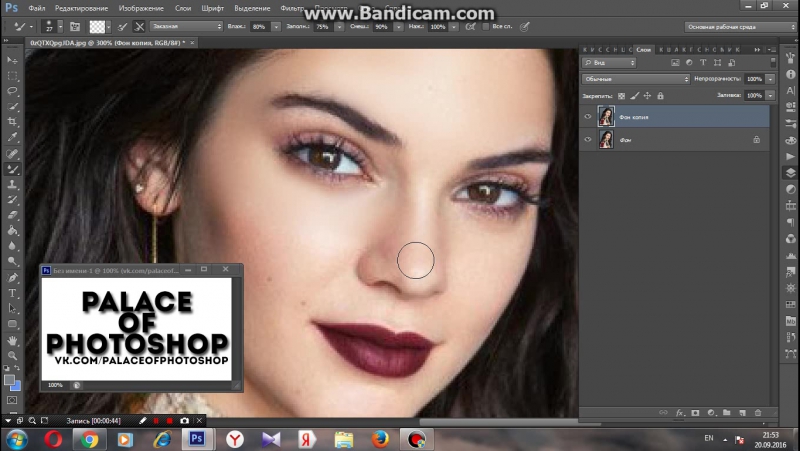Toggle lock transparent pixels
This screenshot has width=800, height=451.
pos(621,95)
